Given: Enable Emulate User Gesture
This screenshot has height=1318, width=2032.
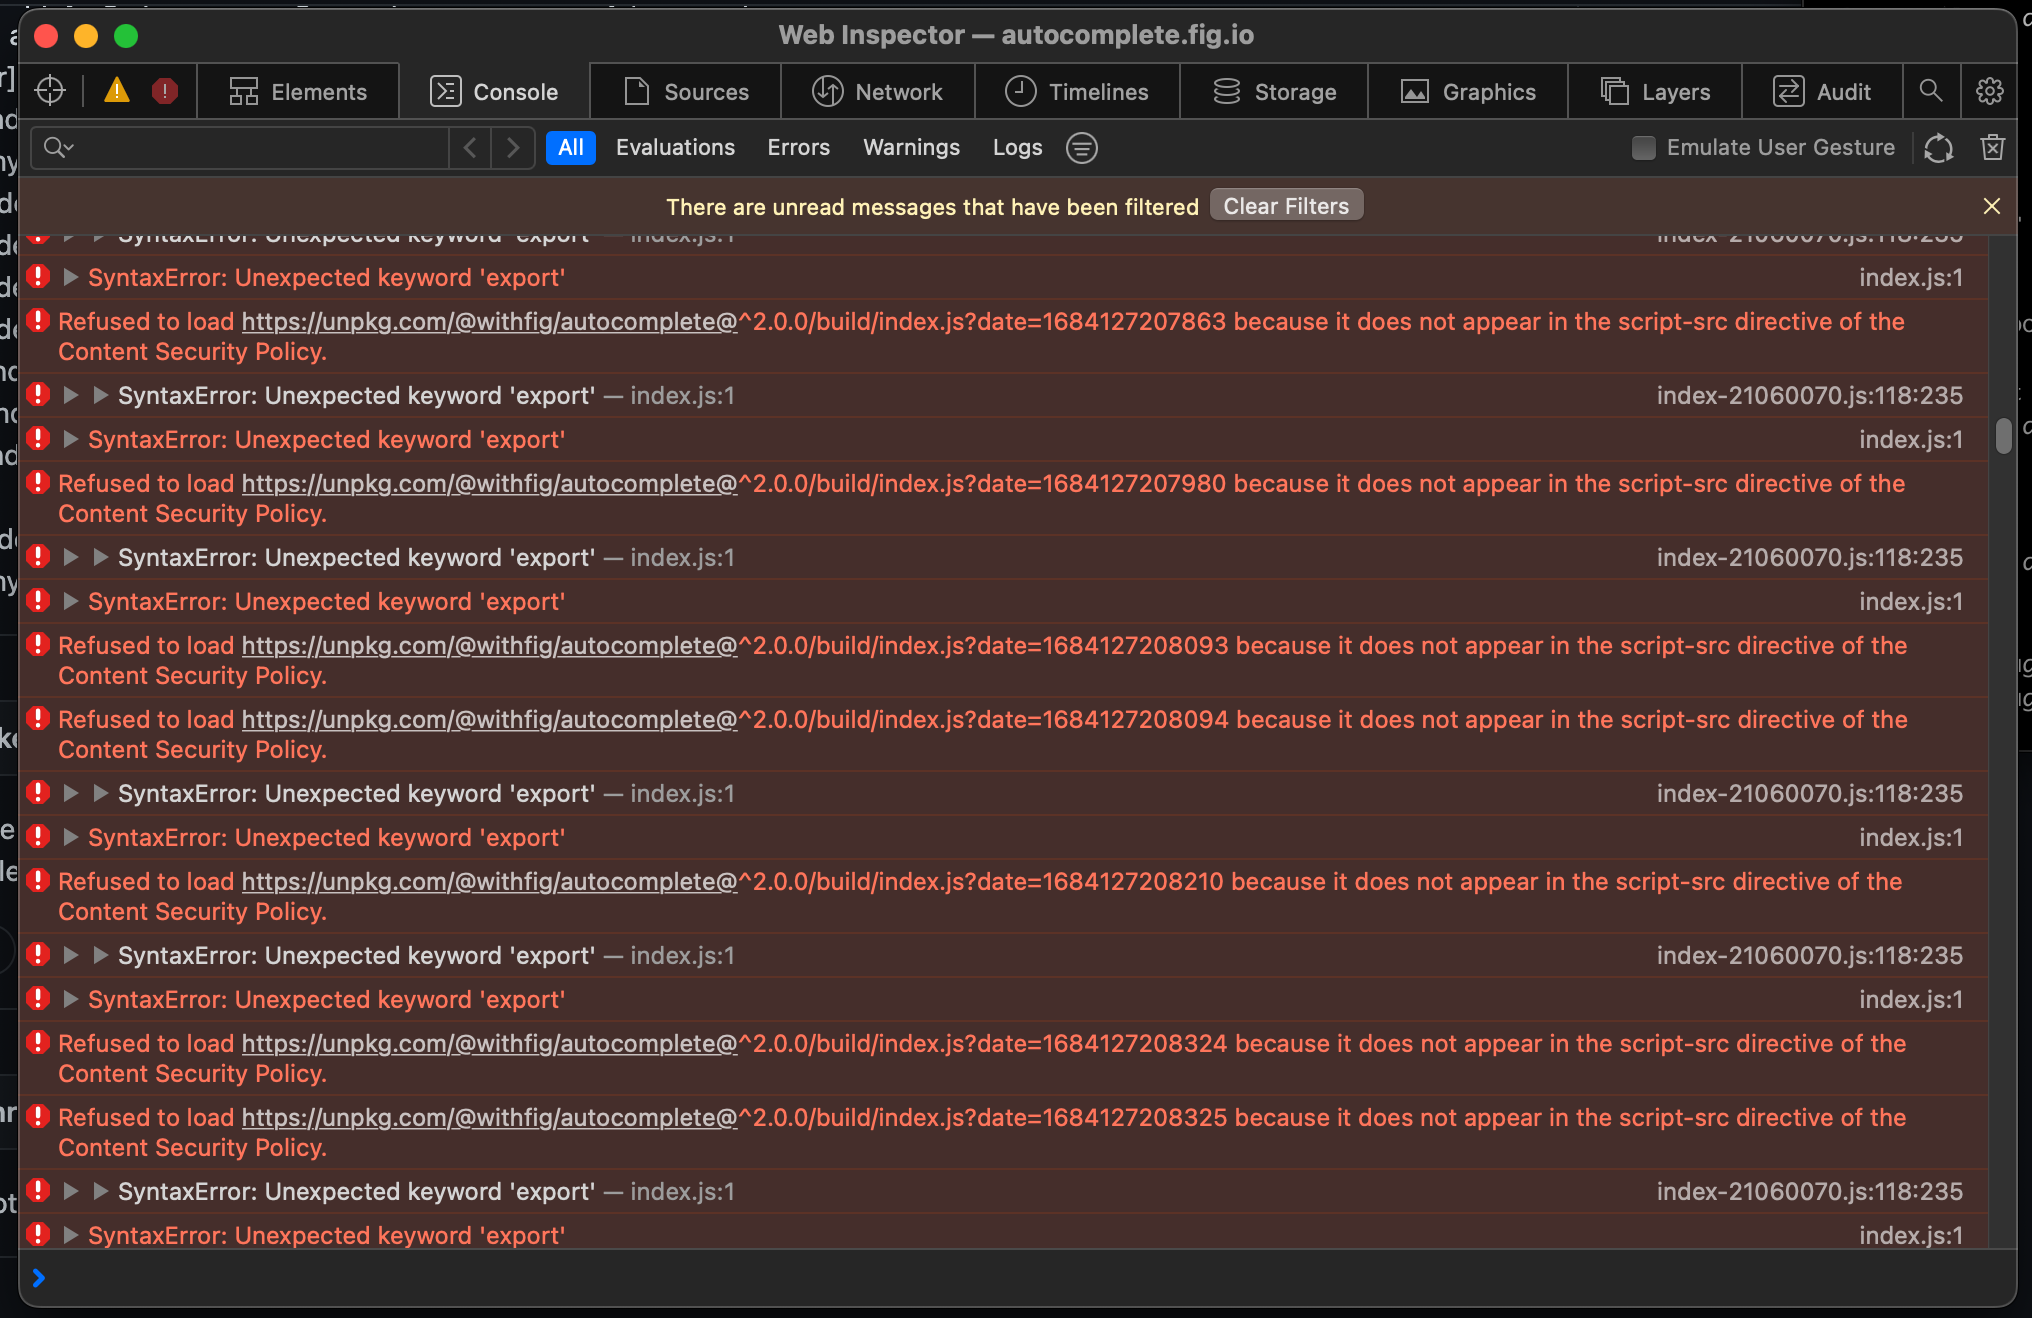Looking at the screenshot, I should pos(1643,147).
